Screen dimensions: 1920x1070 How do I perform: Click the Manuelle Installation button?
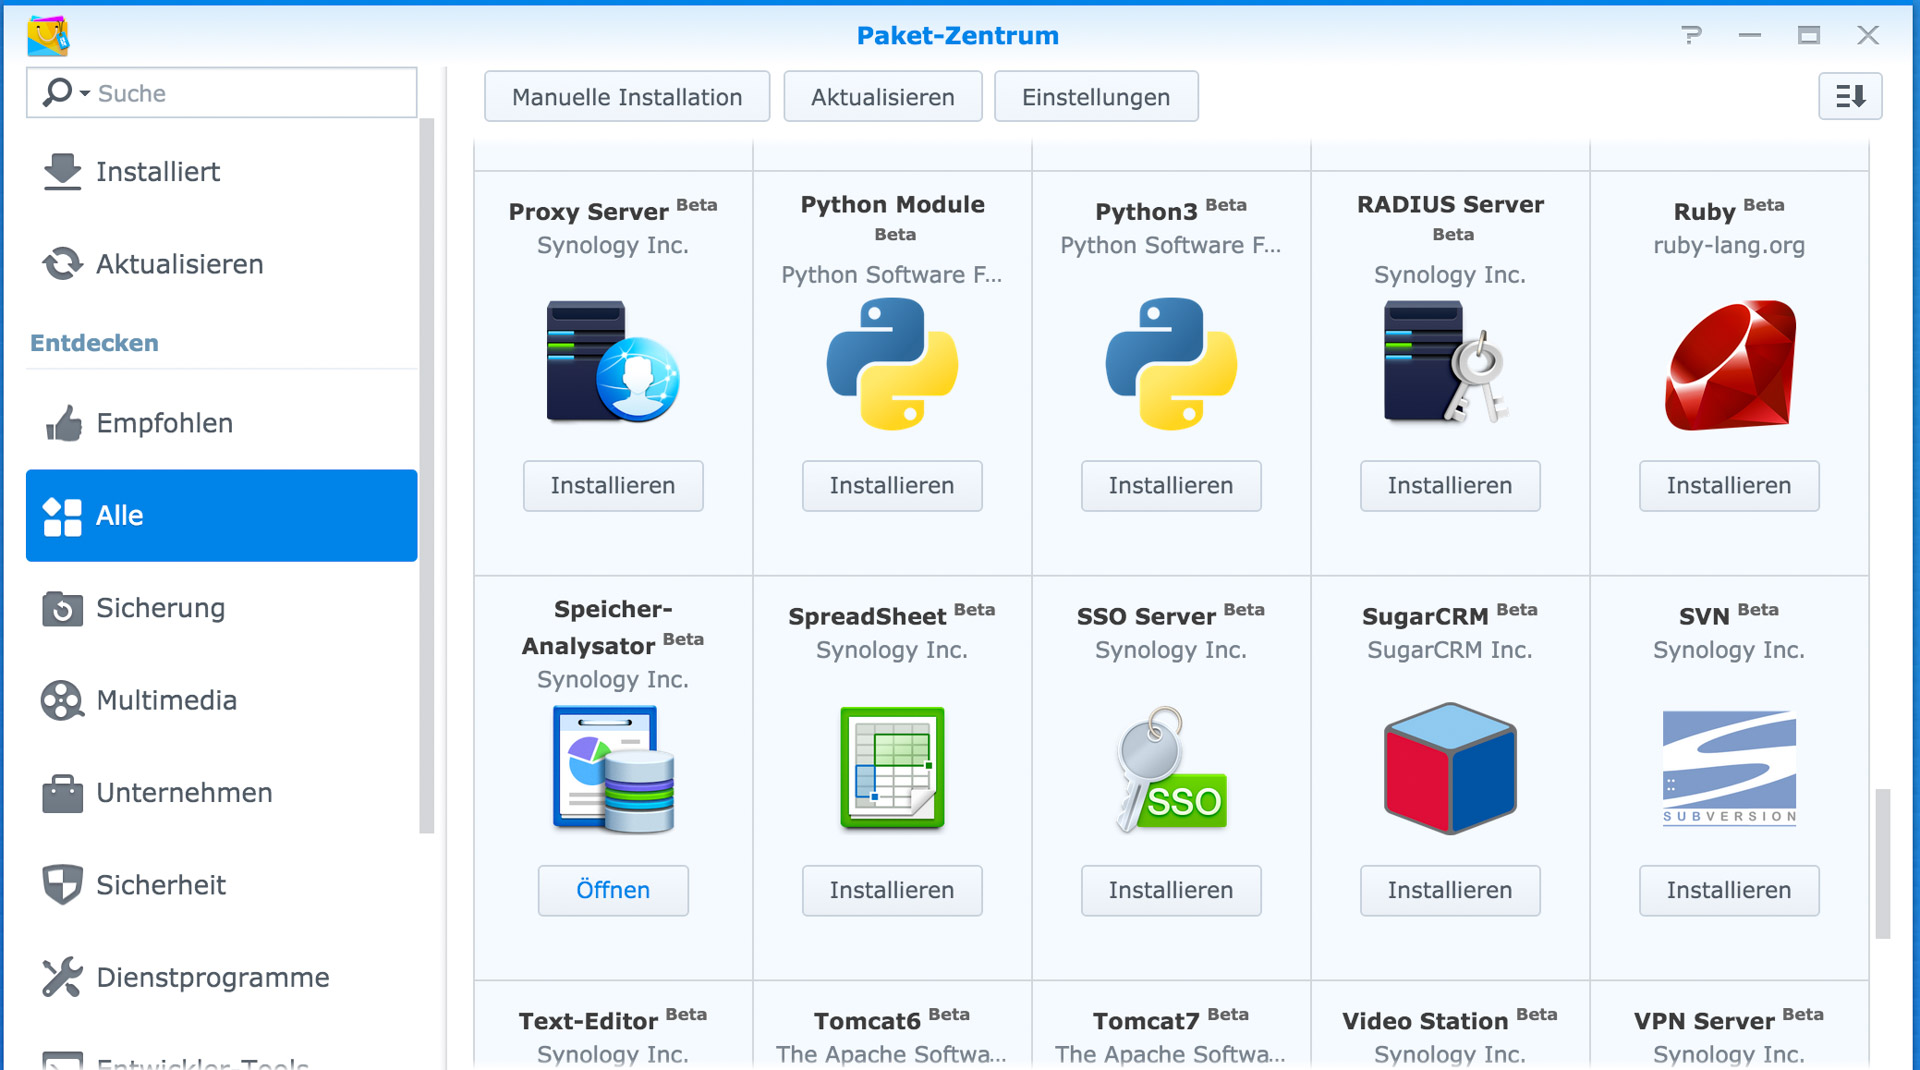coord(627,97)
